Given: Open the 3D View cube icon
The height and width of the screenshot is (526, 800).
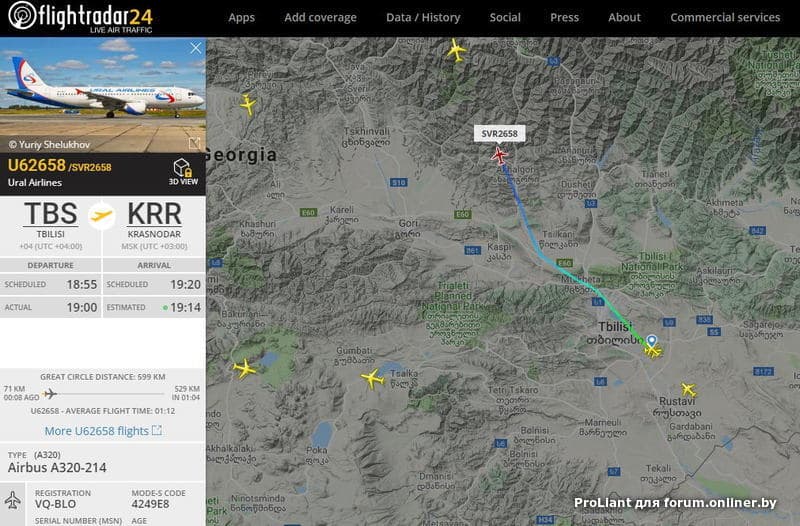Looking at the screenshot, I should click(183, 171).
